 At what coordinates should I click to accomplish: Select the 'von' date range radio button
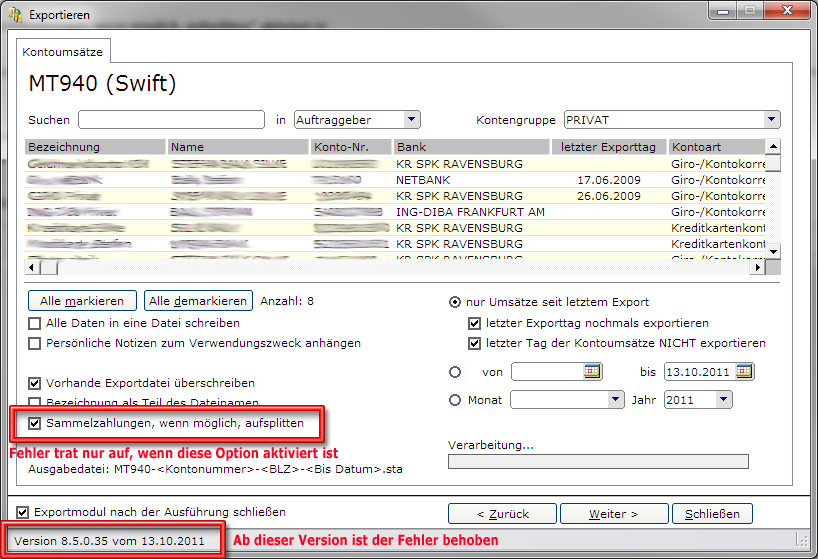coord(455,372)
